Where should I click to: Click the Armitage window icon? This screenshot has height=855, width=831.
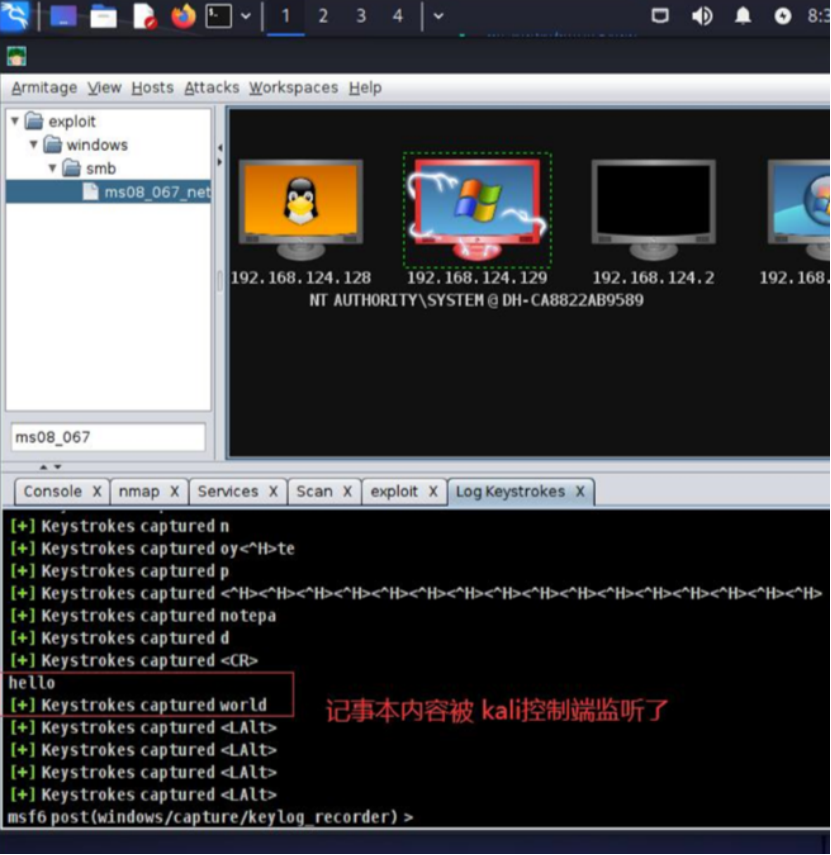click(x=17, y=56)
